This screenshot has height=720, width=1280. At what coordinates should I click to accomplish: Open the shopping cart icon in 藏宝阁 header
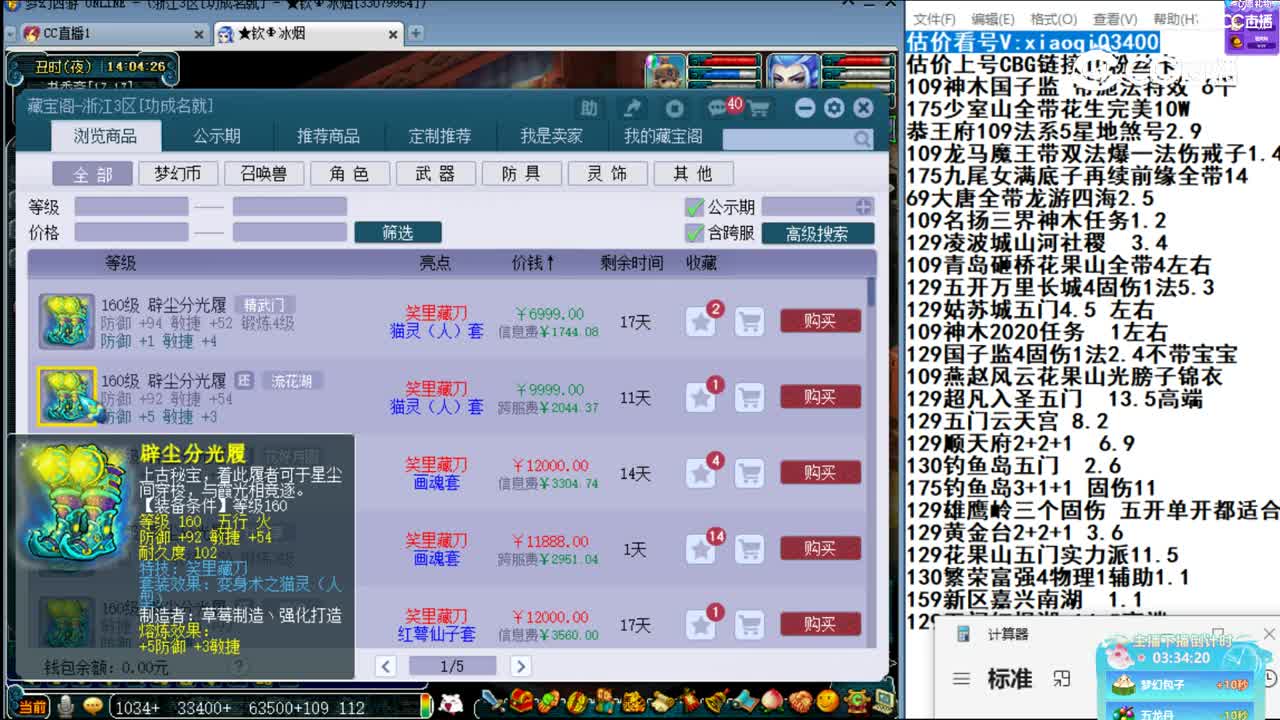tap(759, 108)
